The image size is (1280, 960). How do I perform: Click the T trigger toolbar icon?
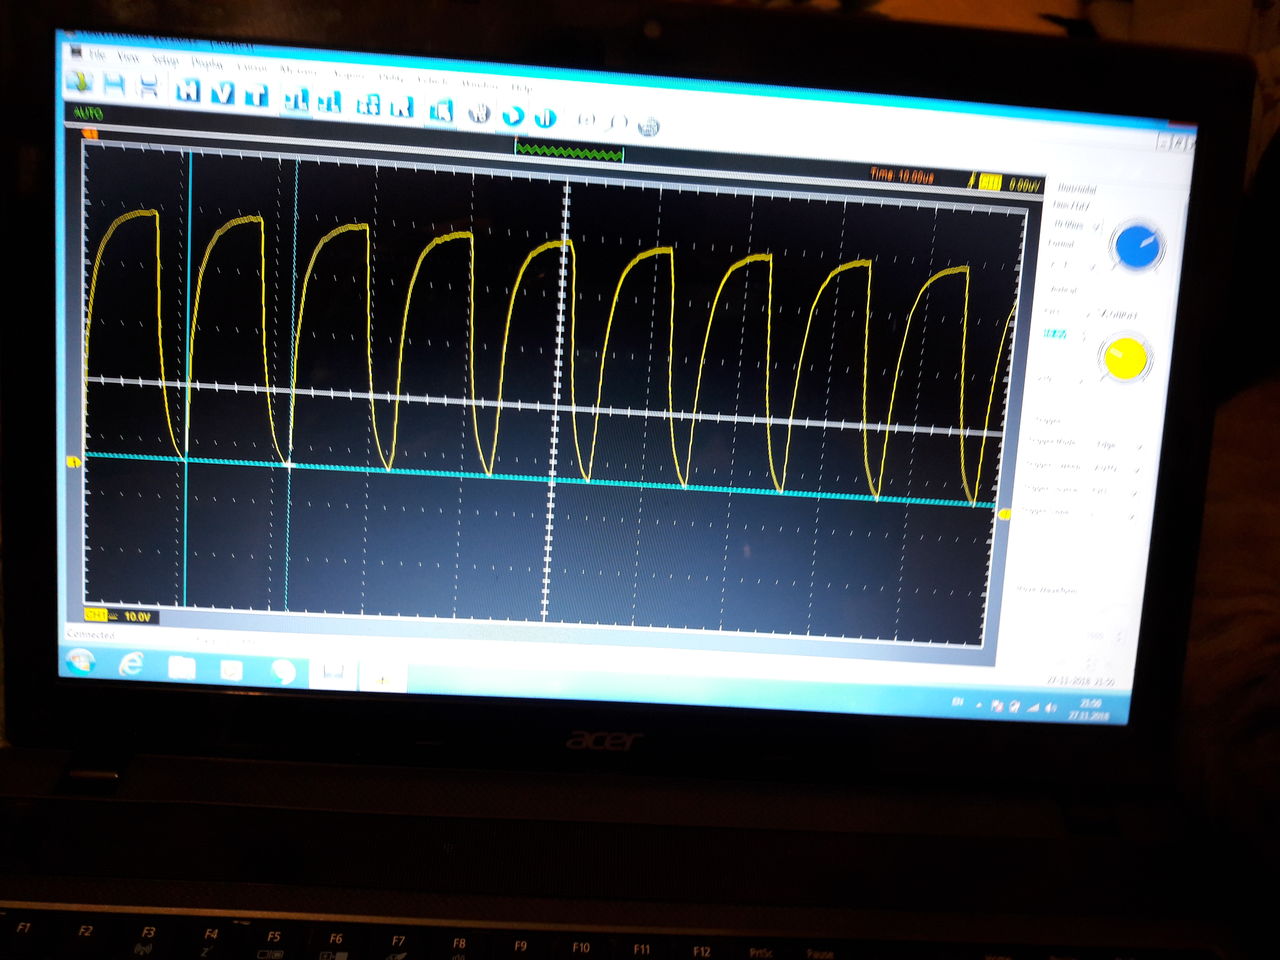coord(257,96)
